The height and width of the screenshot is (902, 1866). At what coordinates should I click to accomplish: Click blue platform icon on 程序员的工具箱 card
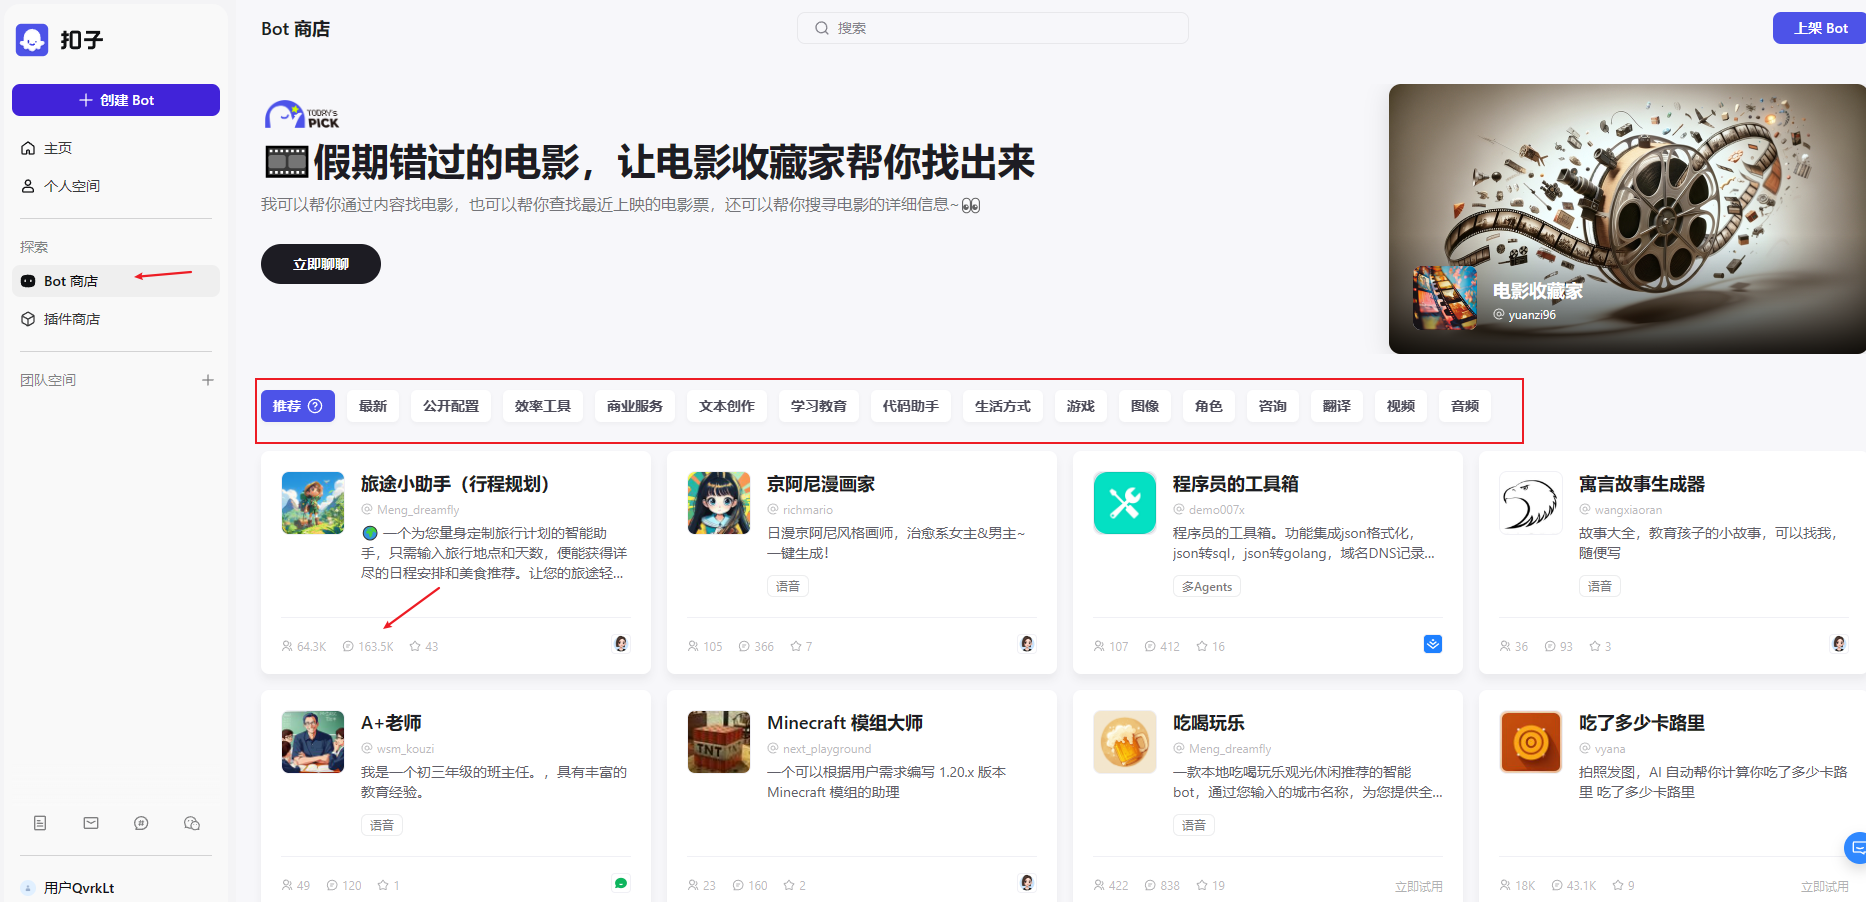1433,644
